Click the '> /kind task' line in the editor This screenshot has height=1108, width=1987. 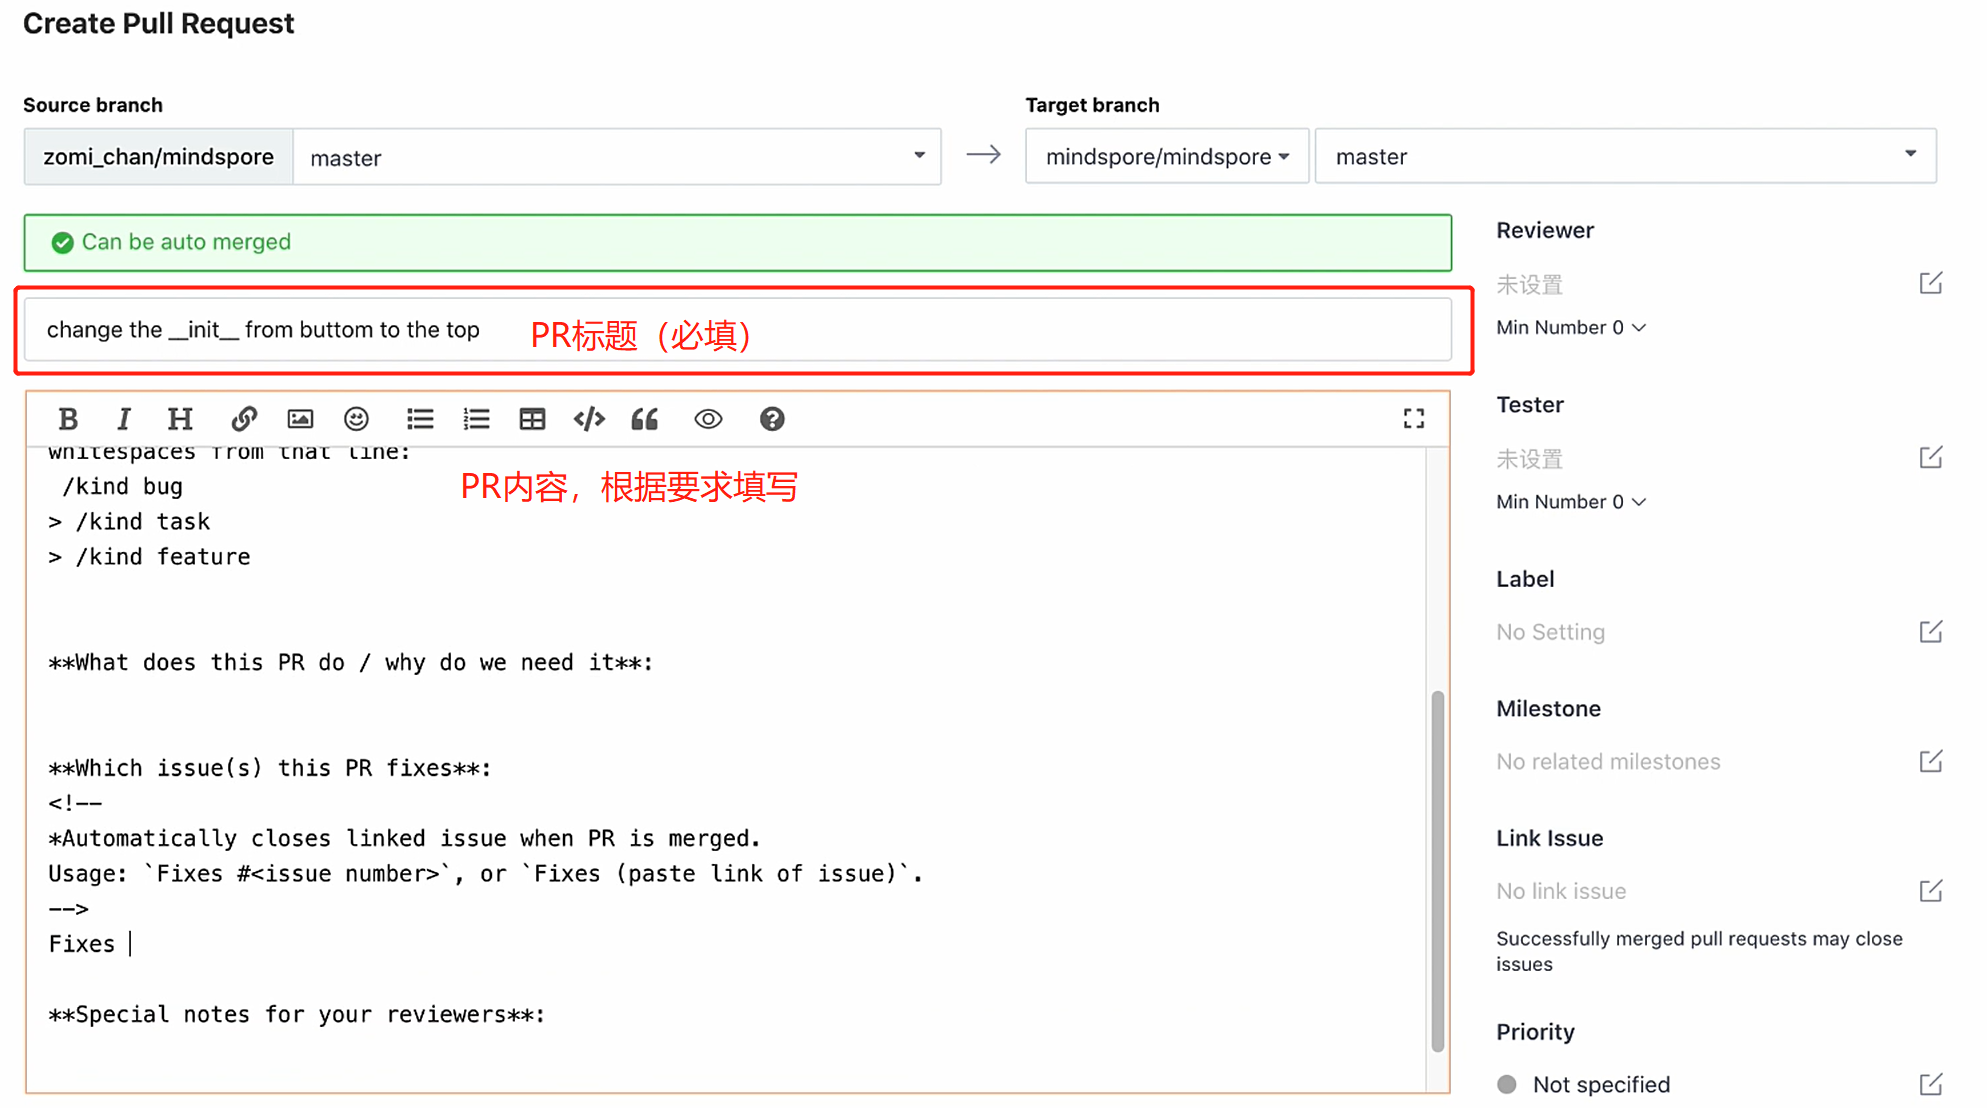pos(129,522)
